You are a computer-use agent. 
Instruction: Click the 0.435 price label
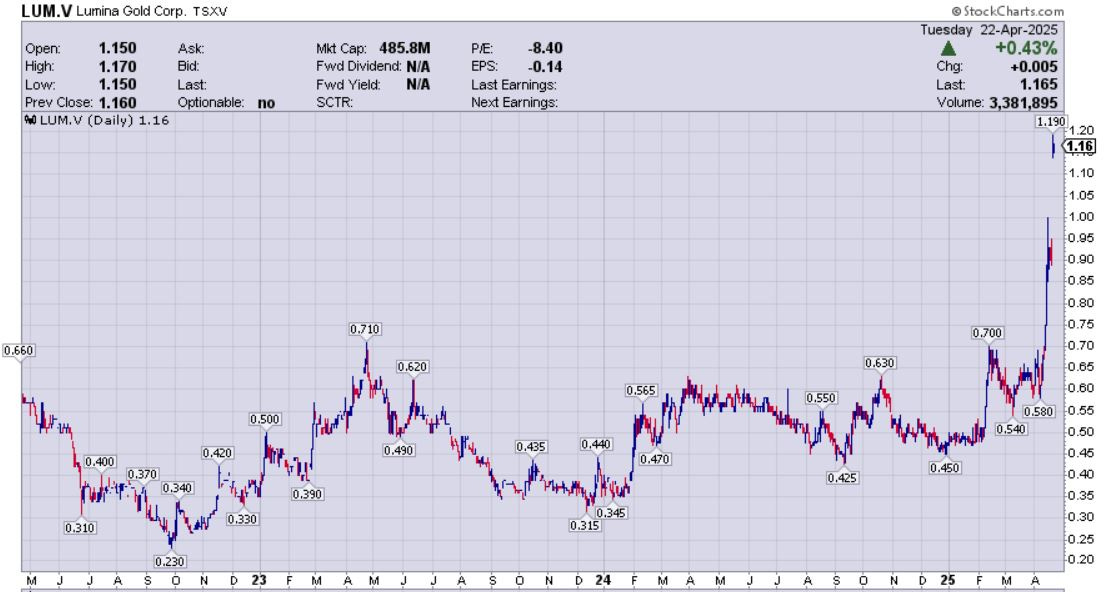[x=531, y=447]
